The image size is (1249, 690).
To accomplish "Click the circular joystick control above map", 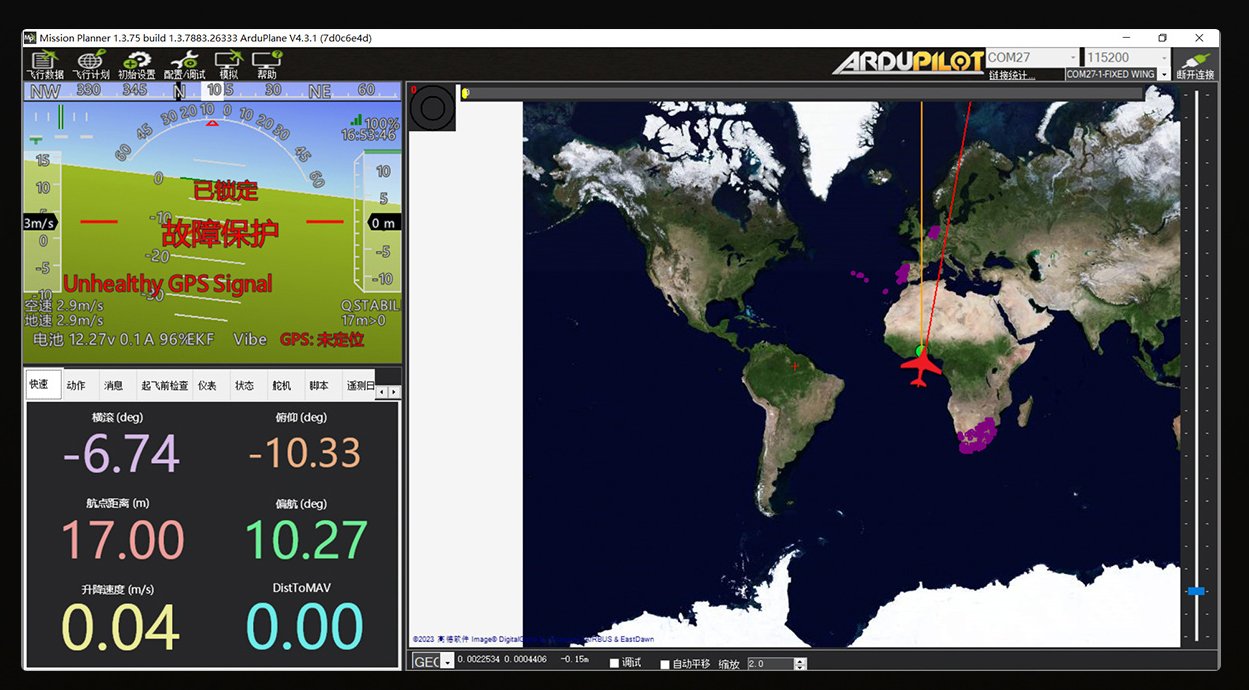I will pos(433,108).
